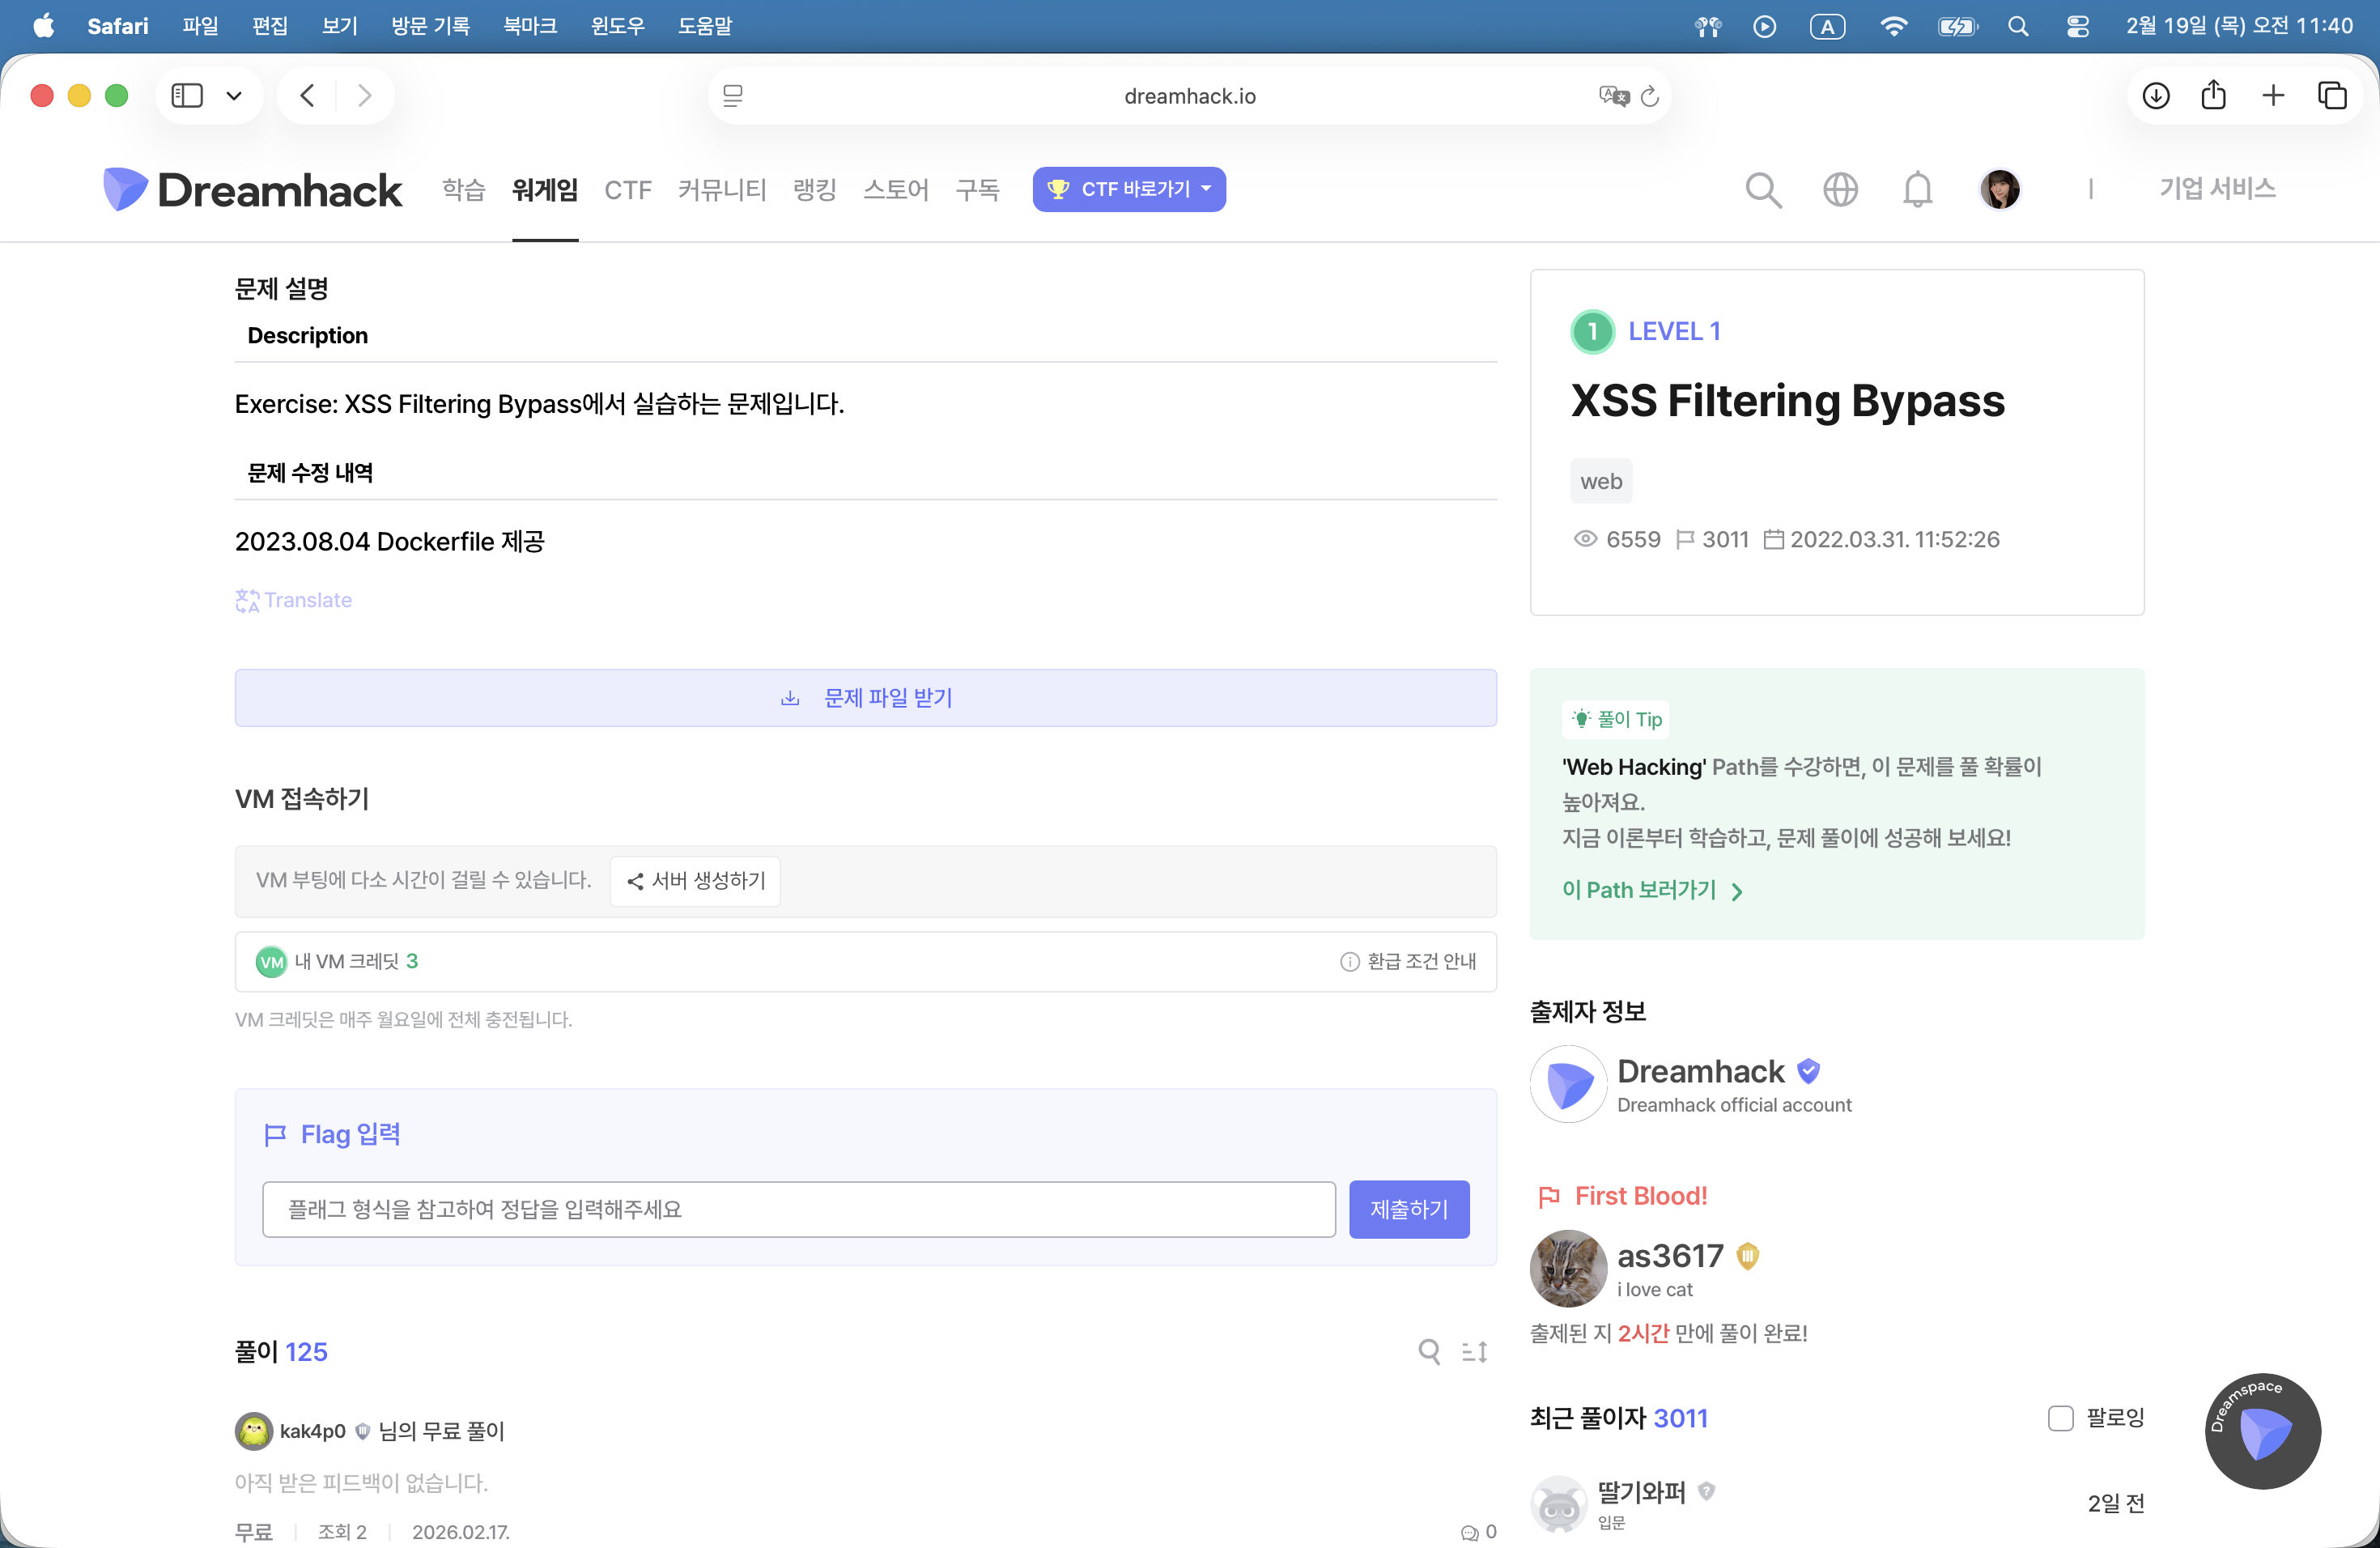Open the notifications bell icon

(1917, 190)
